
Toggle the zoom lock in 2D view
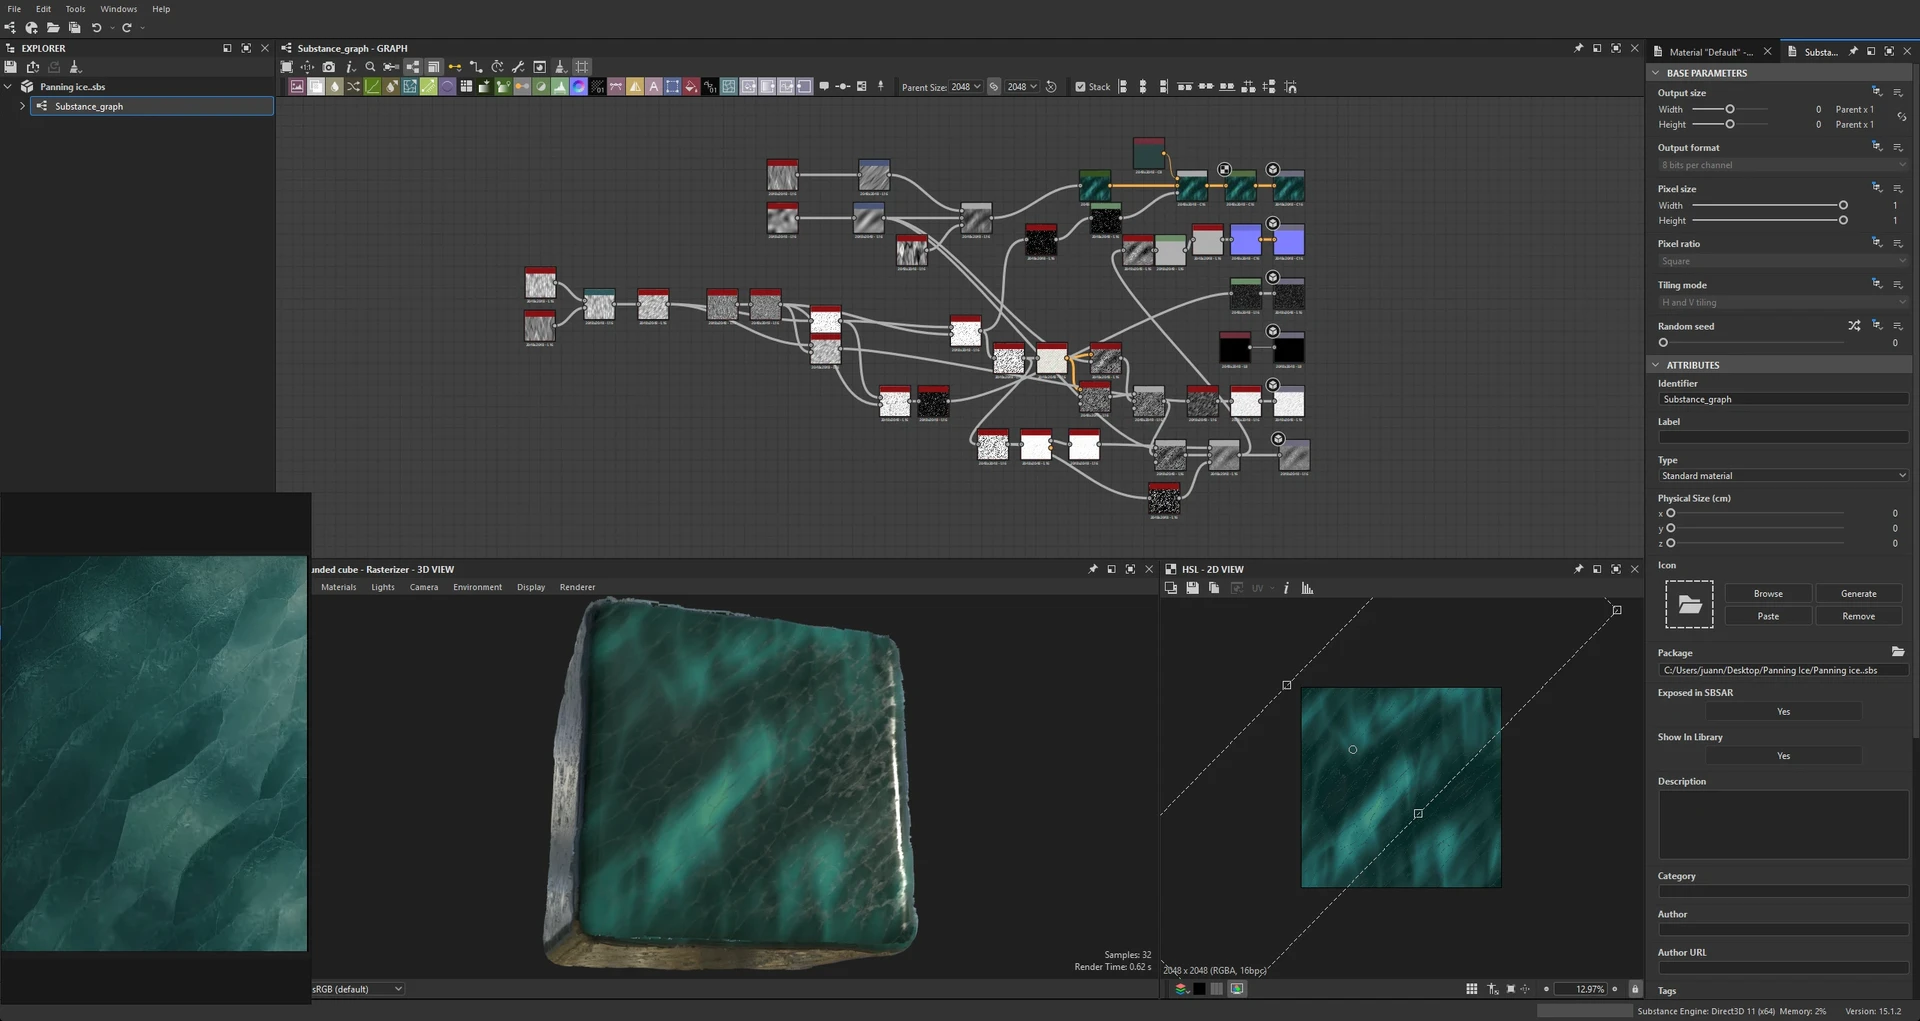point(1635,989)
